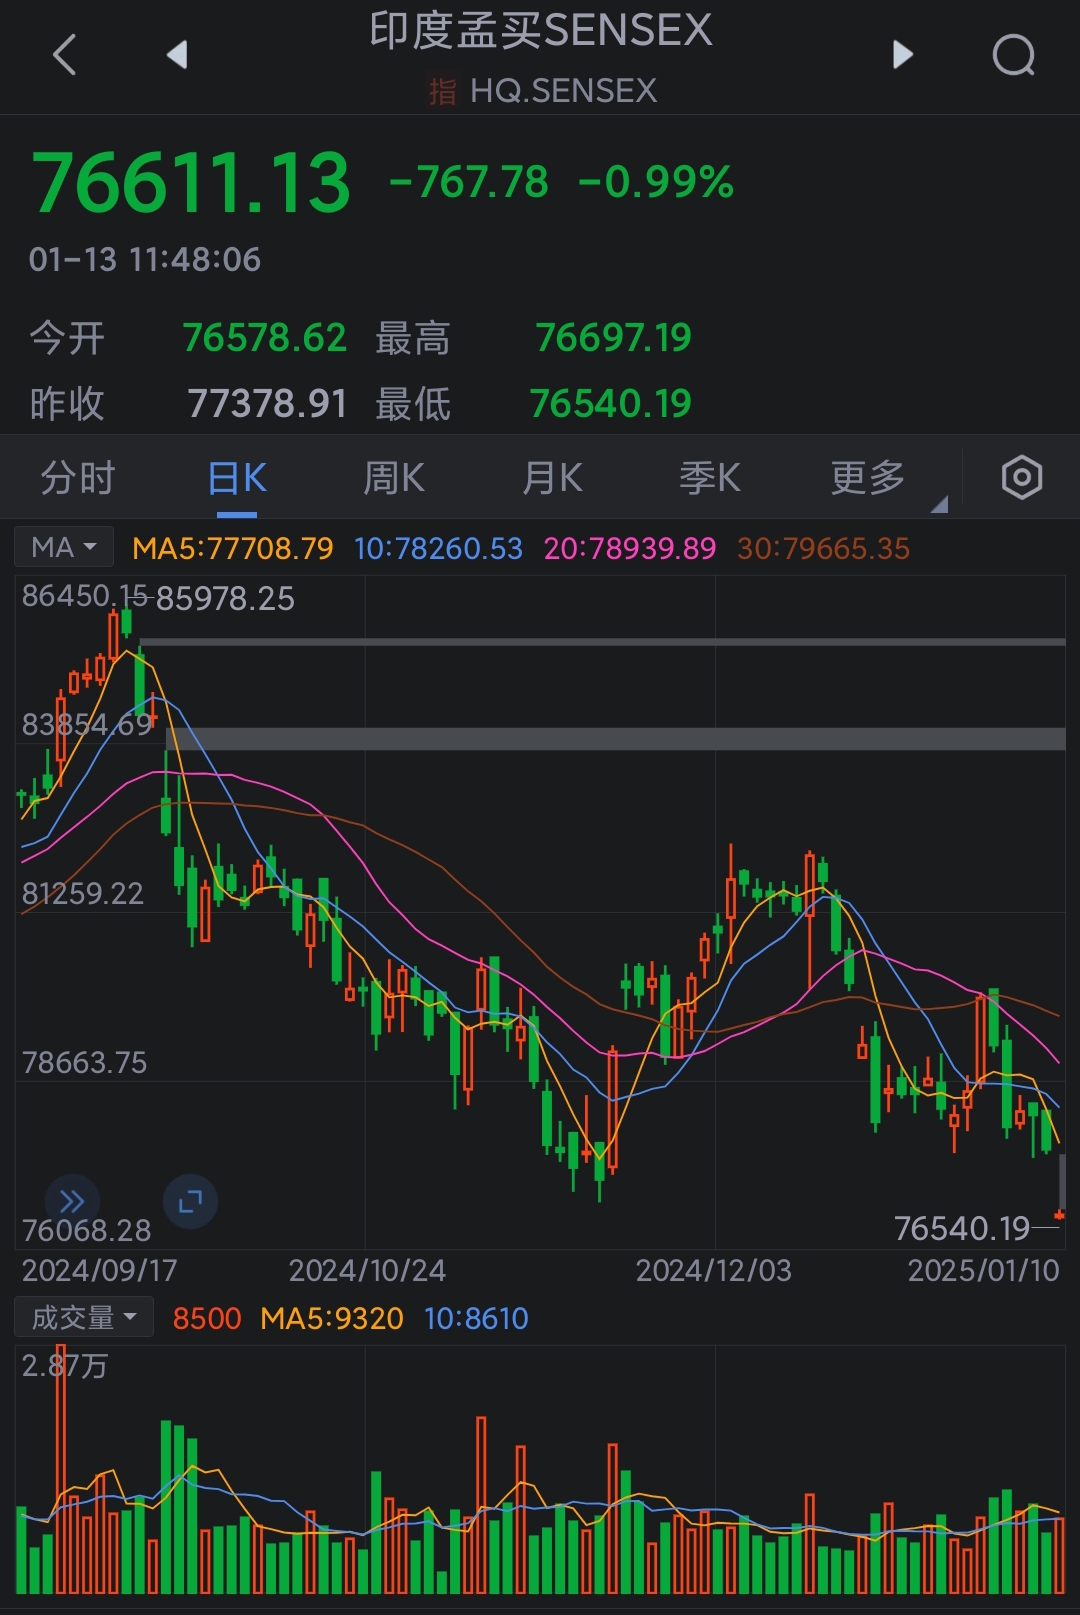Tap the 最低 label
This screenshot has width=1080, height=1615.
[x=413, y=404]
